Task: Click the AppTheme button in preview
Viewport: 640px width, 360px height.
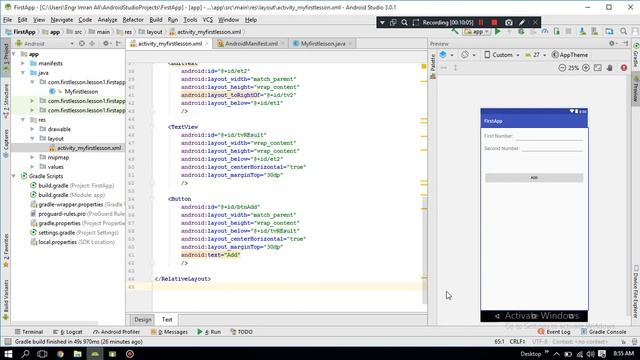Action: click(x=570, y=55)
